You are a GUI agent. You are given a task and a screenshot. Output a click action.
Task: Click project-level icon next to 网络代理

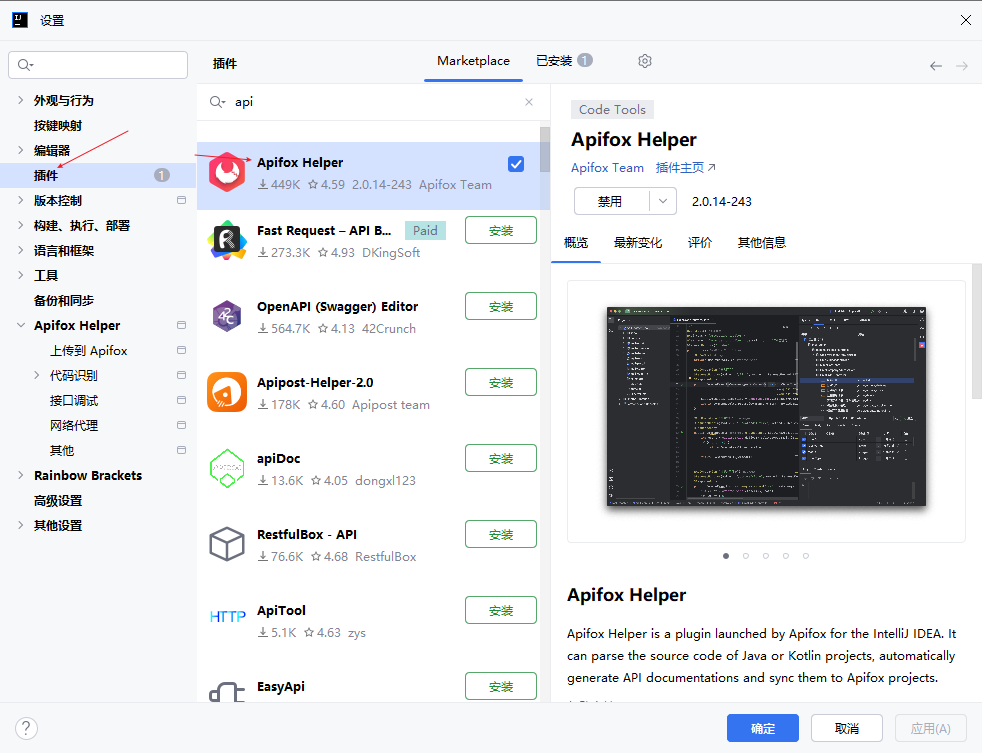click(x=182, y=425)
